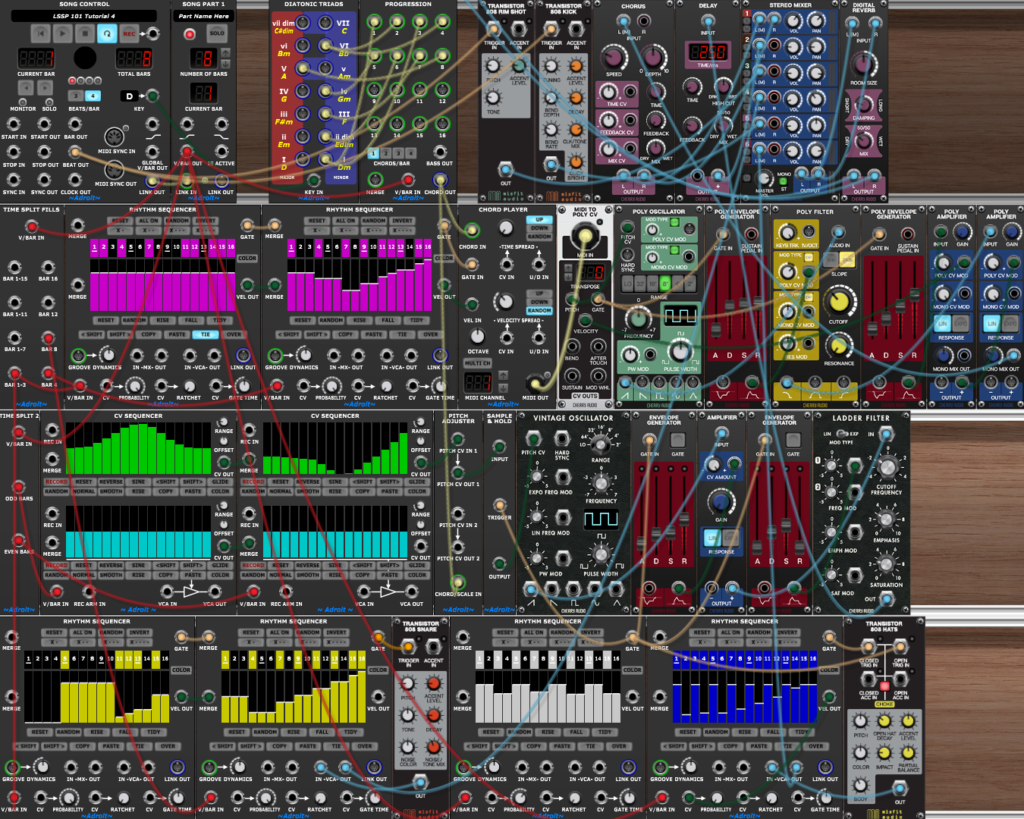This screenshot has width=1024, height=819.
Task: Click FALL in the blue Rhythm Sequencer
Action: pyautogui.click(x=773, y=732)
